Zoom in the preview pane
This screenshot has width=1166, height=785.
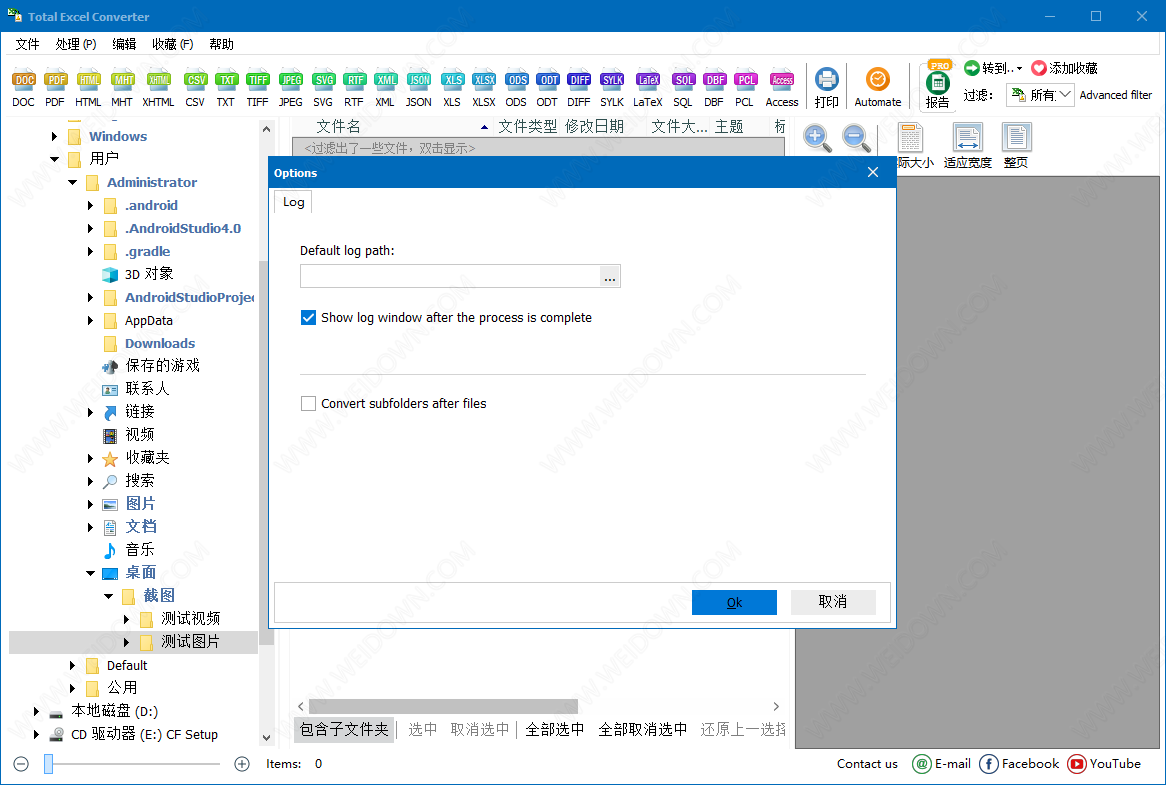(x=817, y=138)
